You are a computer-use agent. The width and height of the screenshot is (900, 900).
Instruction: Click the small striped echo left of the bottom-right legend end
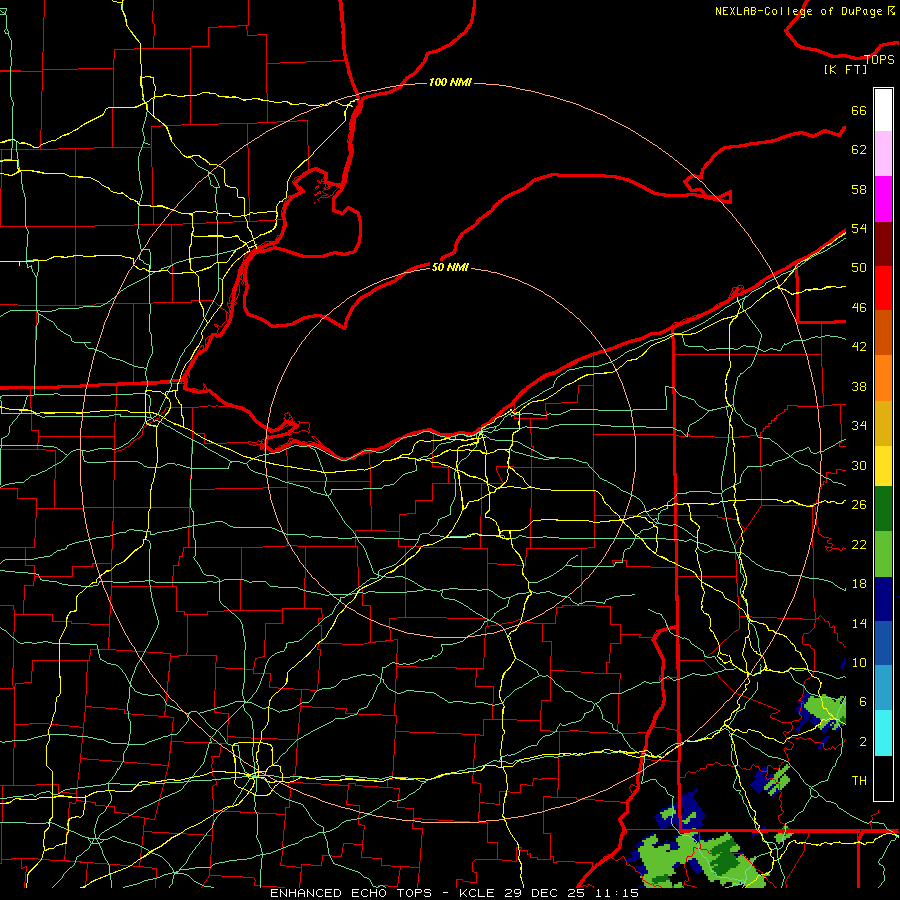click(x=770, y=779)
